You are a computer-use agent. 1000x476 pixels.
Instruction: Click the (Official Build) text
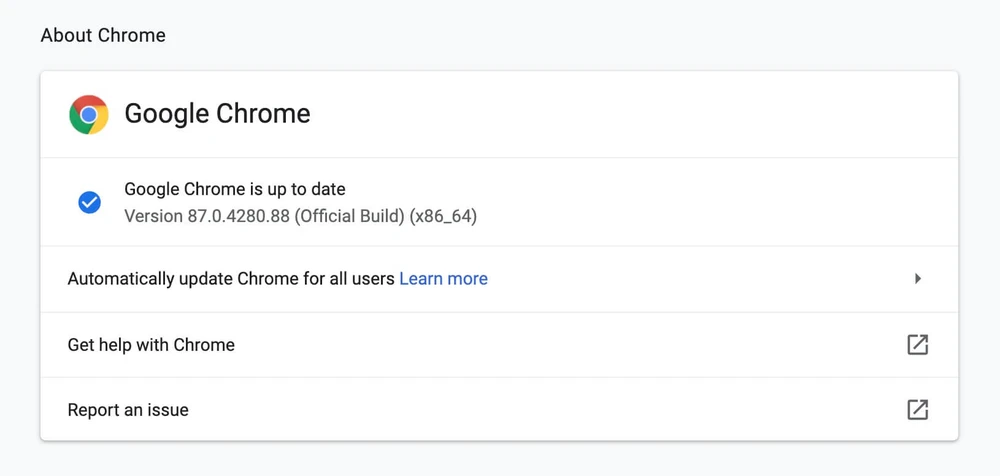tap(350, 216)
